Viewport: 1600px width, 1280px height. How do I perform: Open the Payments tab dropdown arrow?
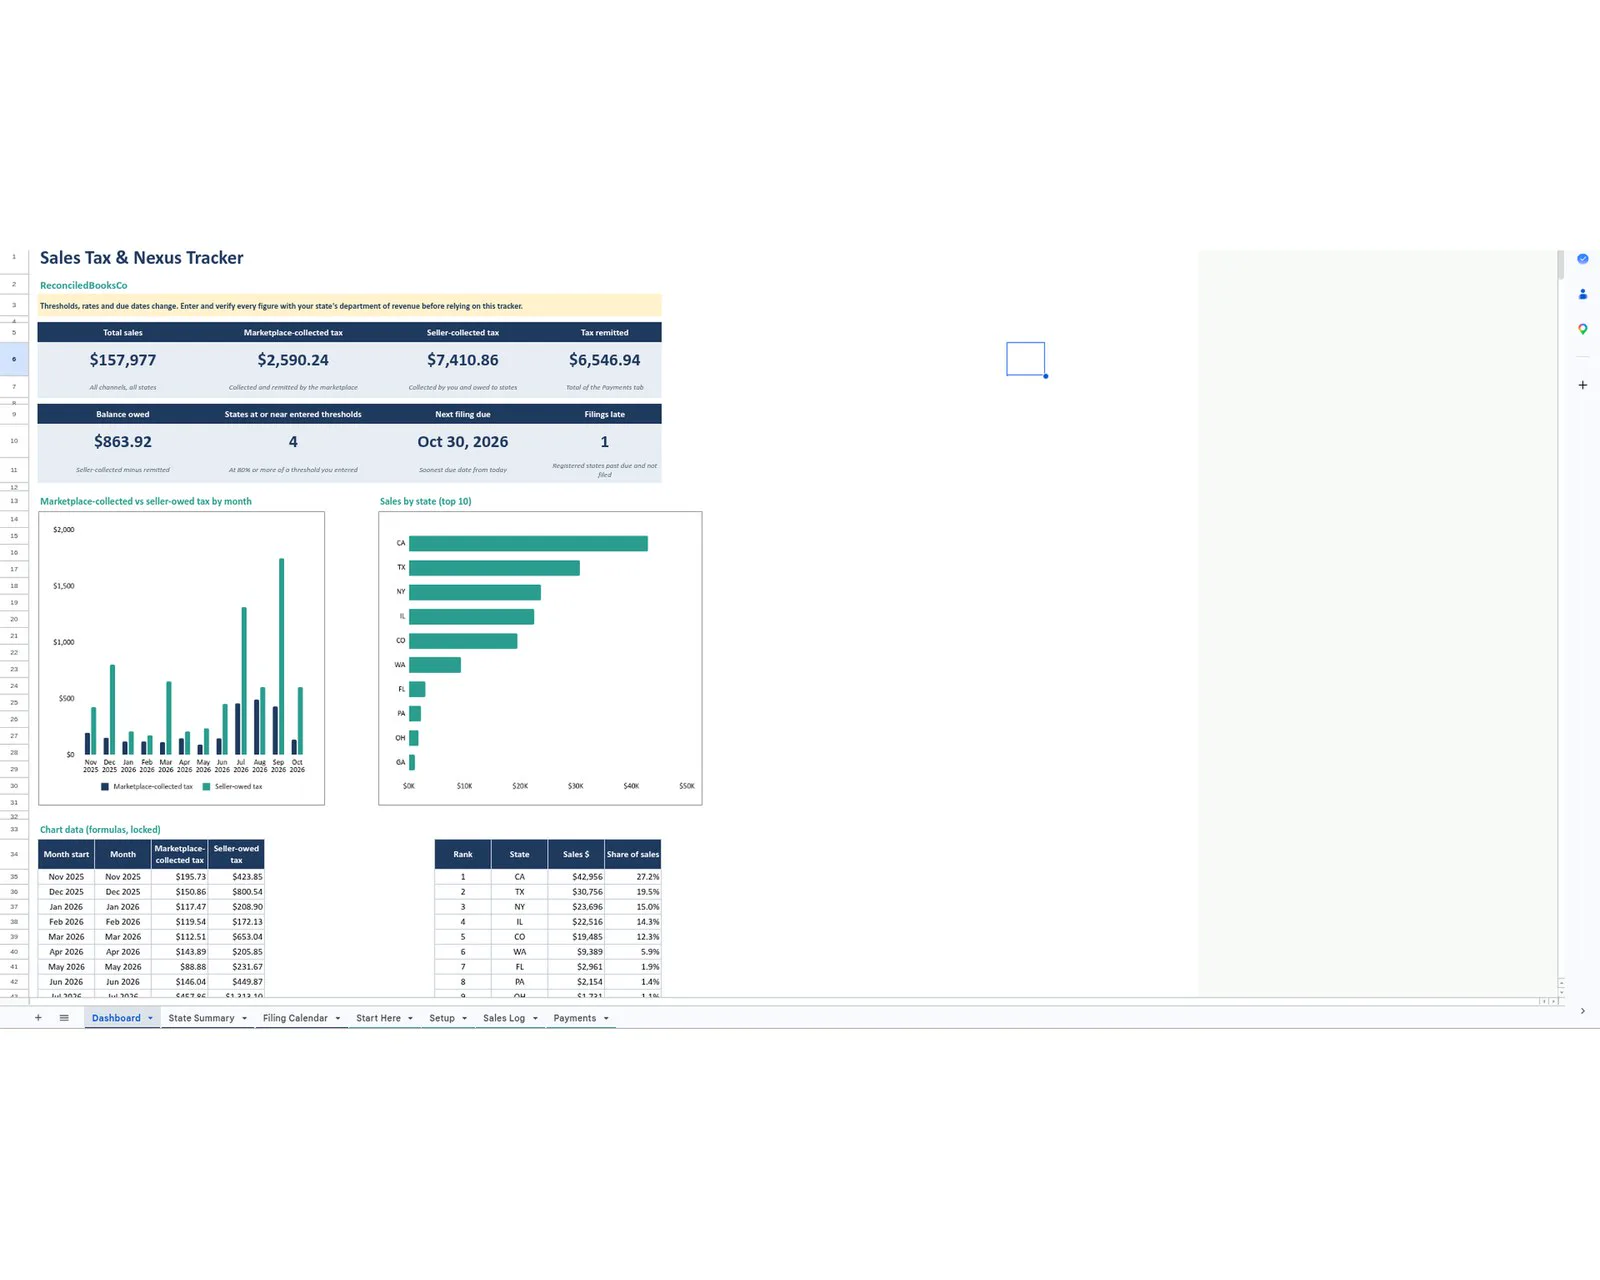point(606,1018)
